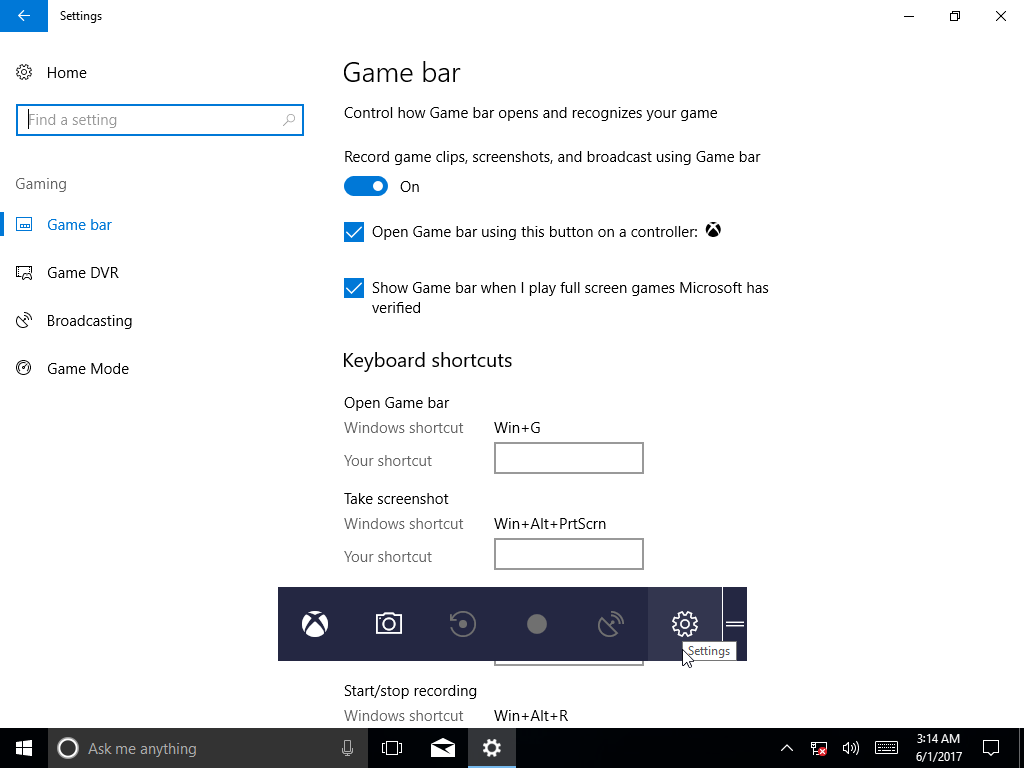This screenshot has height=768, width=1024.
Task: Open the Xbox app from Game bar
Action: pos(315,624)
